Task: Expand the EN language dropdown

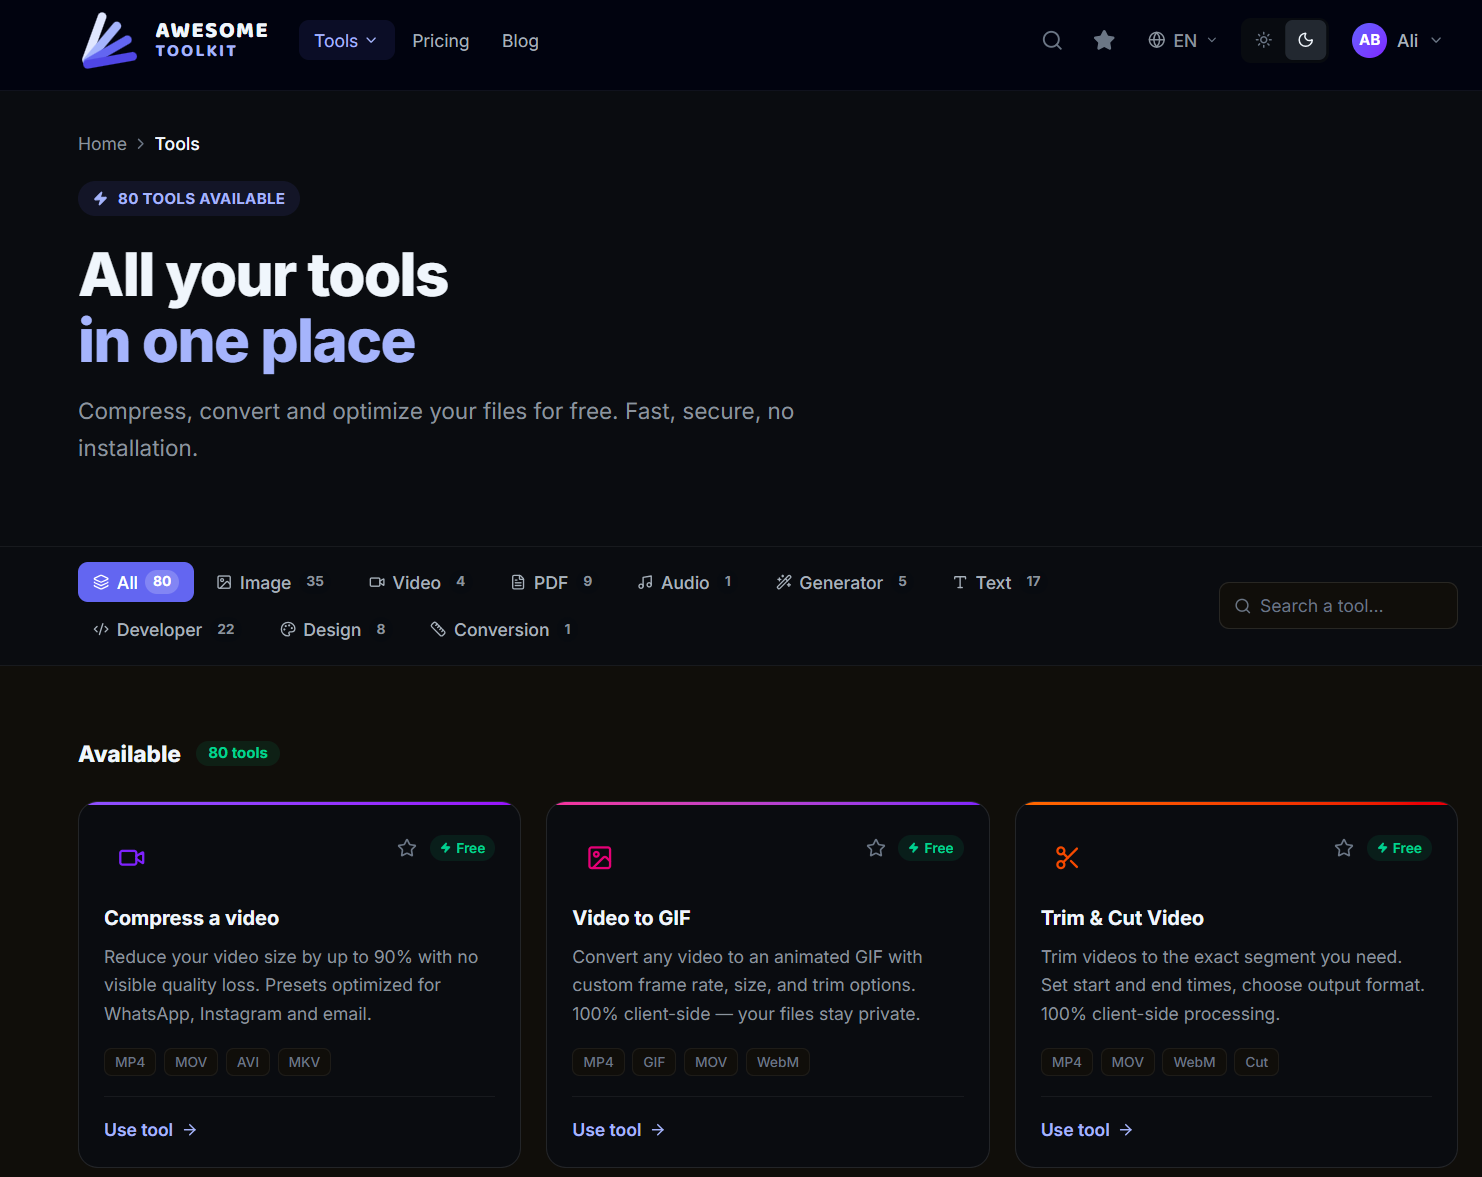Action: click(x=1182, y=40)
